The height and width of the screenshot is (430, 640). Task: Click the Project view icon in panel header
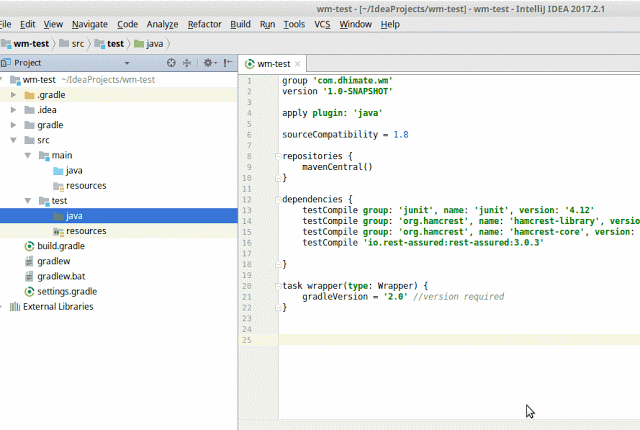[x=6, y=63]
